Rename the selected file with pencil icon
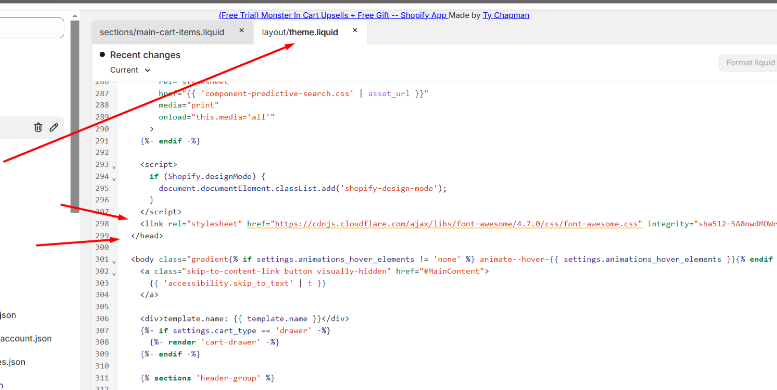 coord(54,127)
